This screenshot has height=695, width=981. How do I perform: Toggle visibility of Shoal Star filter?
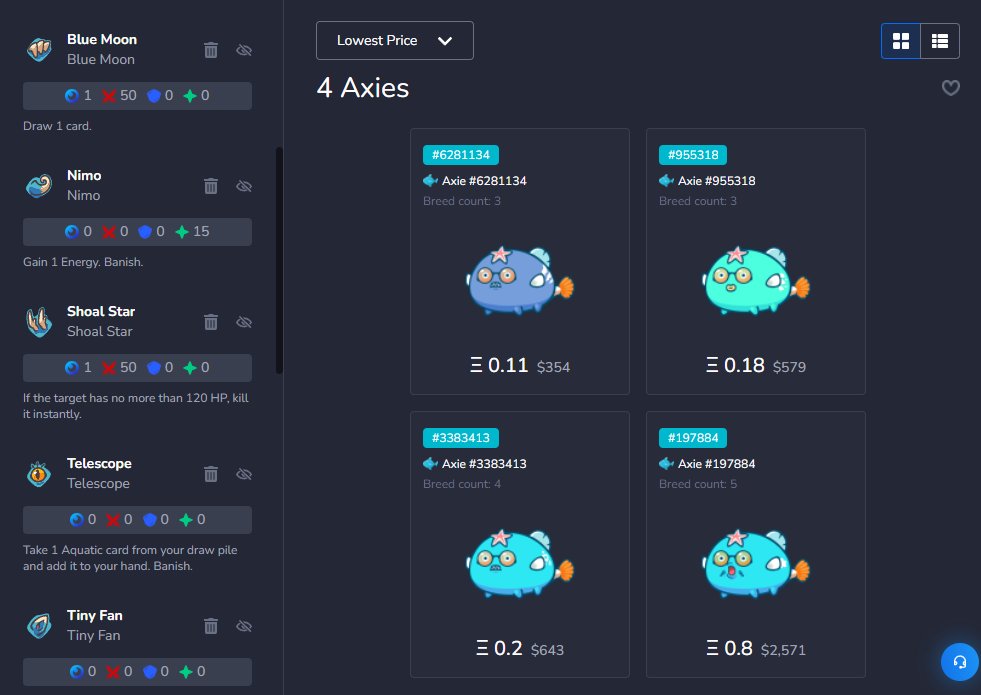244,322
